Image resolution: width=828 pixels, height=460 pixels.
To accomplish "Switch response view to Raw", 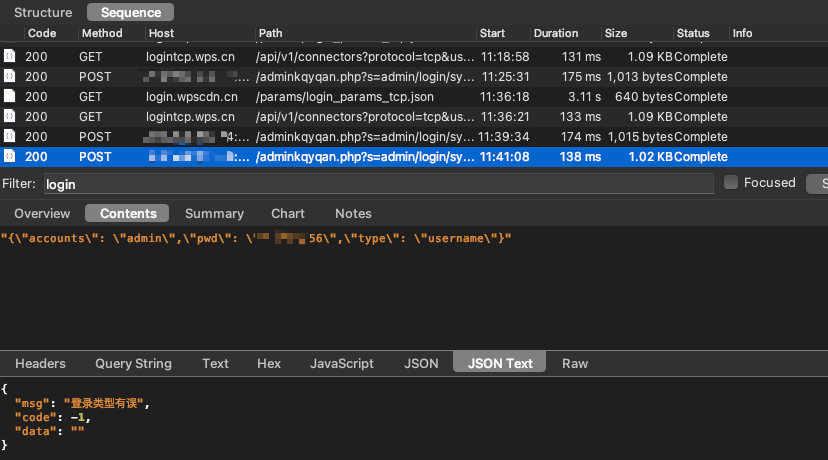I will click(x=575, y=363).
